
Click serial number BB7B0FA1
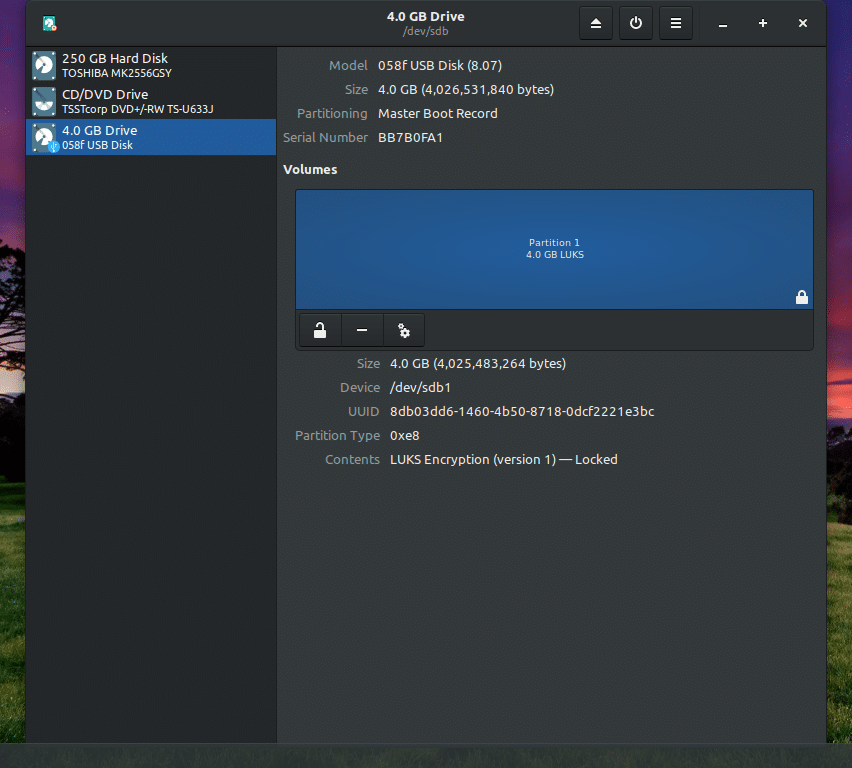click(x=410, y=138)
